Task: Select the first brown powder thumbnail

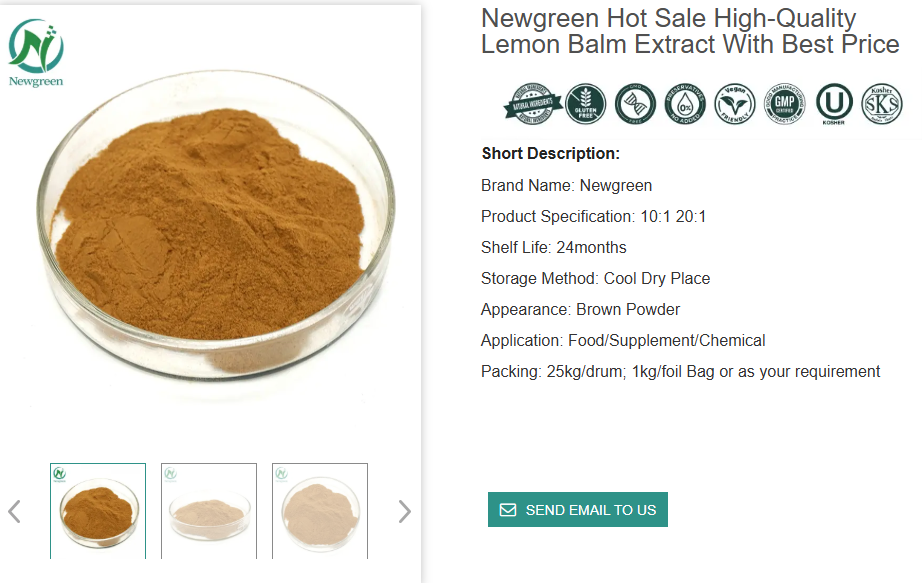Action: tap(98, 511)
